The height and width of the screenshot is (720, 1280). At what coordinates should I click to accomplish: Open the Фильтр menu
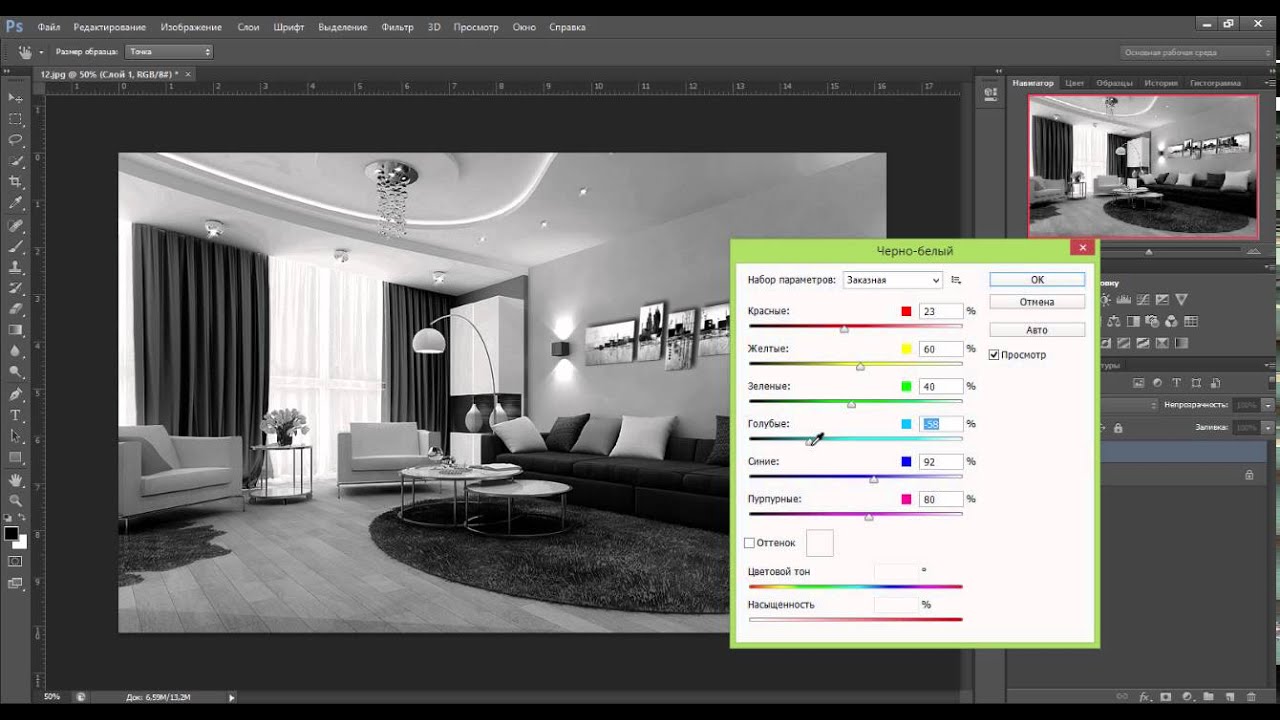[x=397, y=27]
